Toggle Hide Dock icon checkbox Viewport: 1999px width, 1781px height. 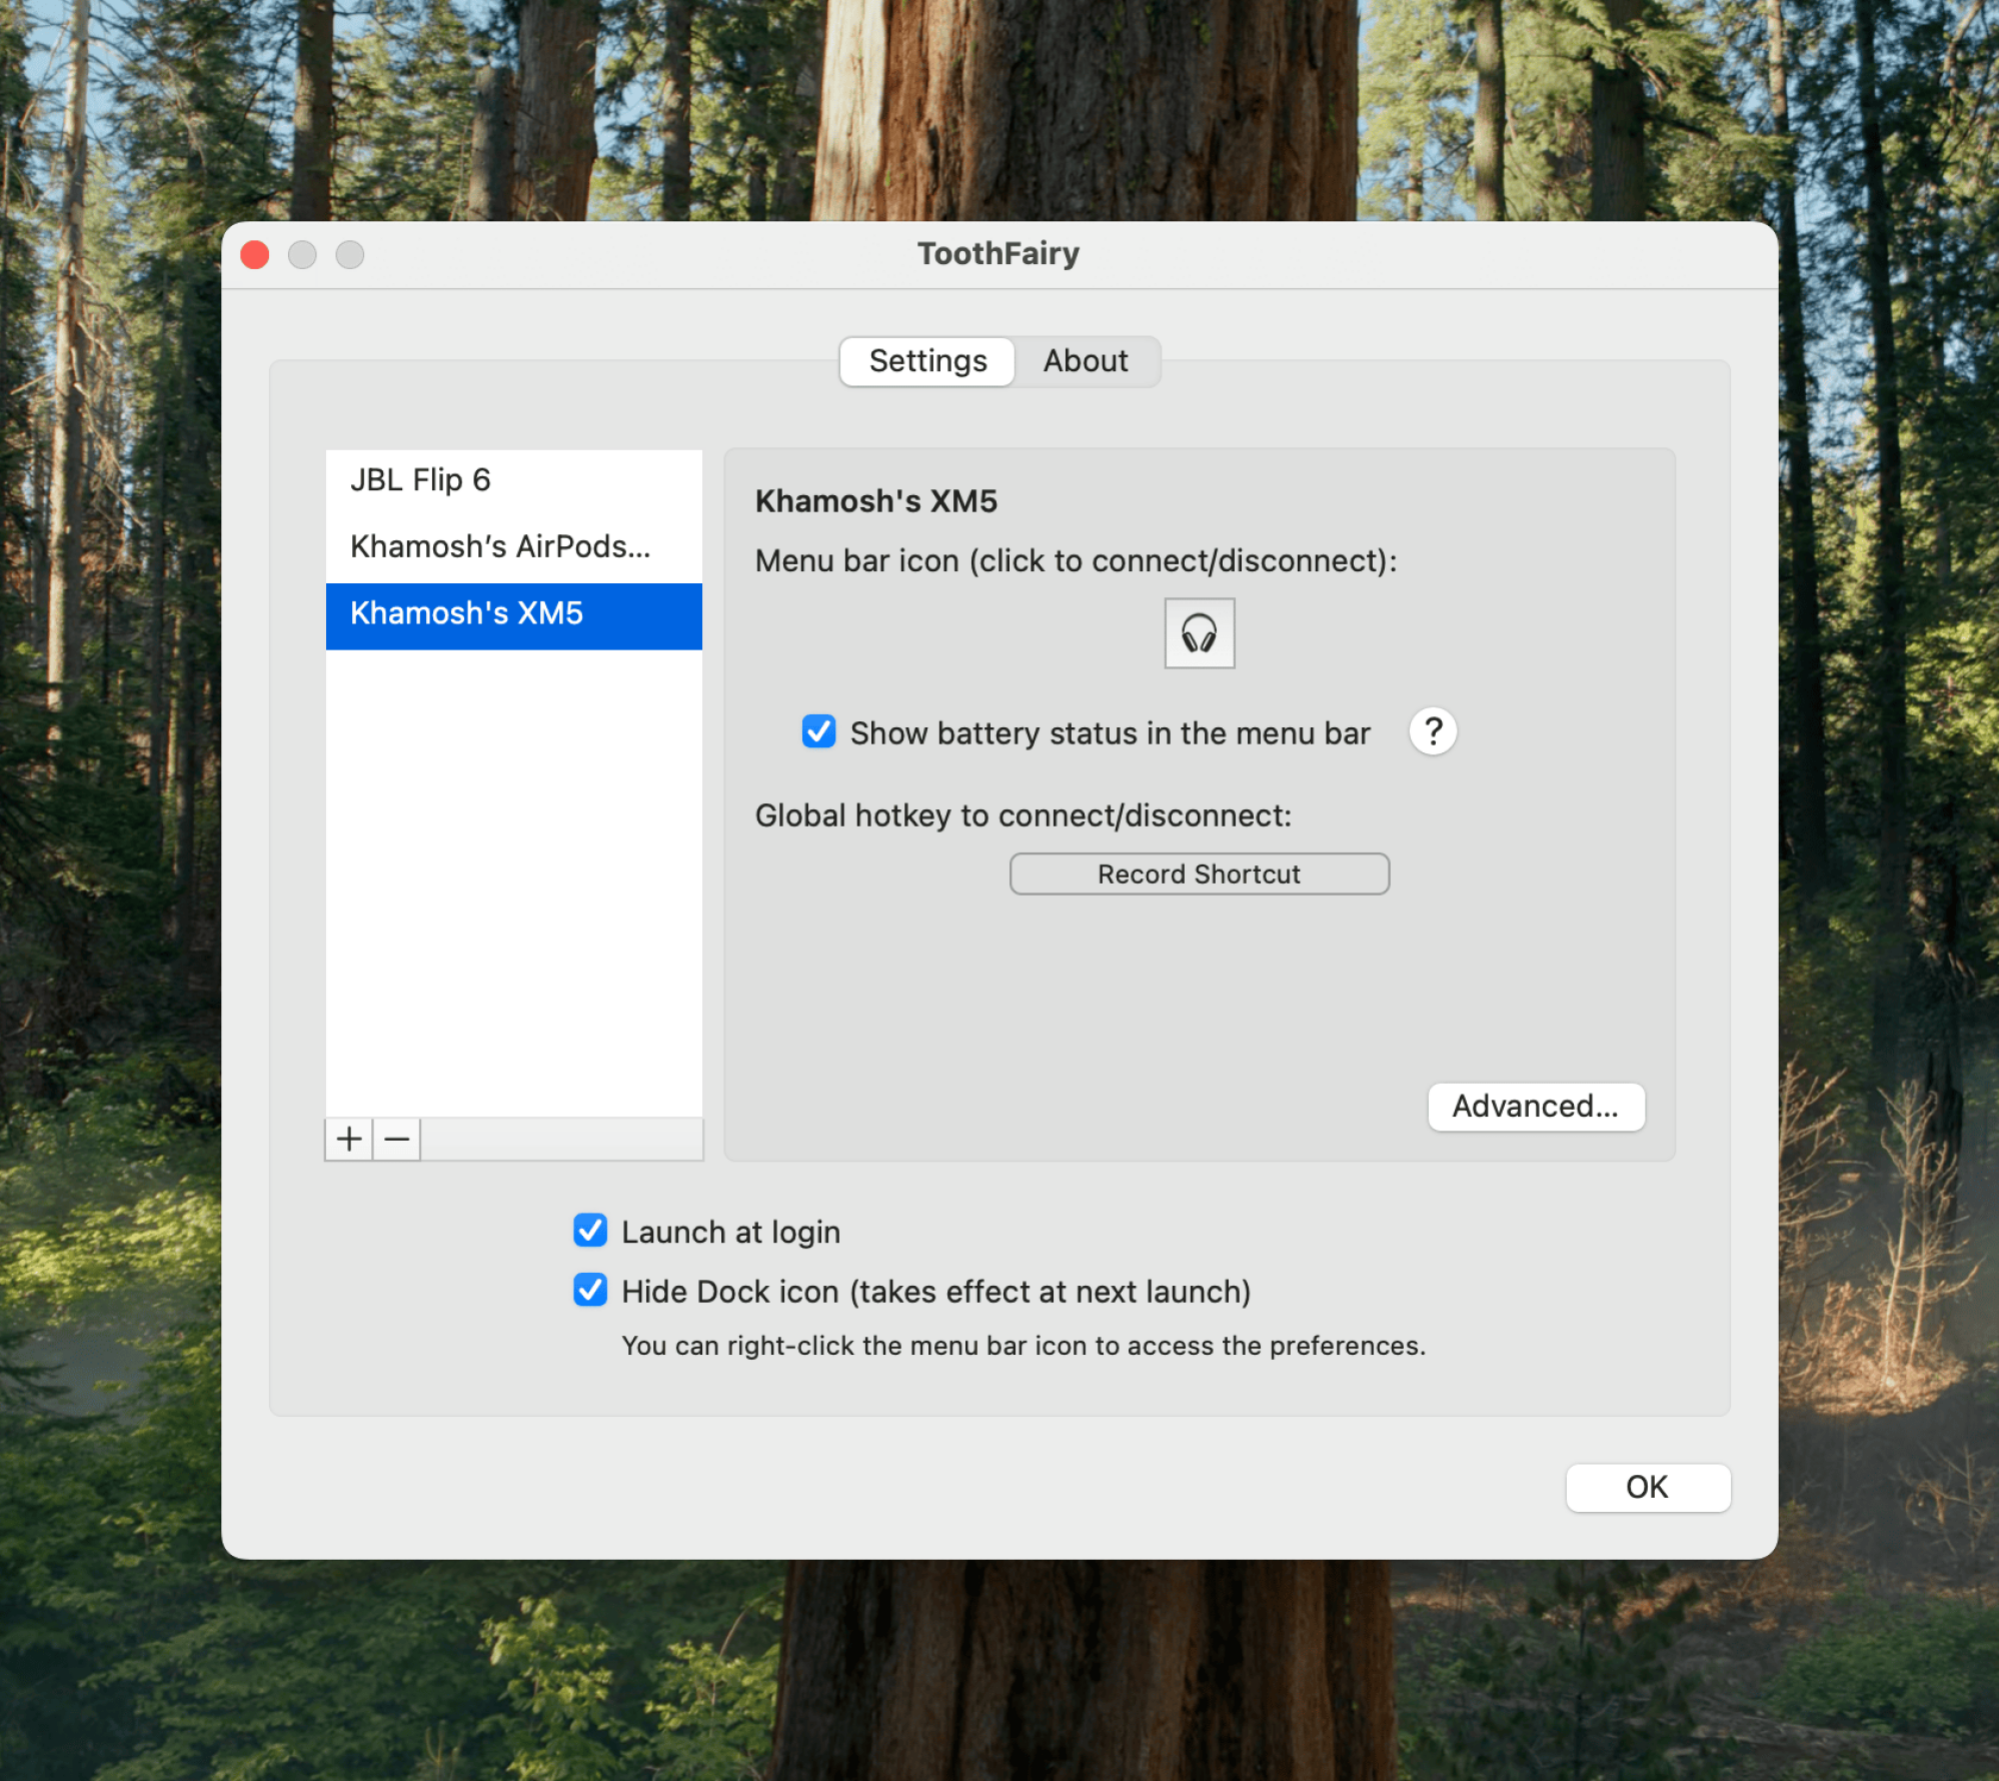point(590,1290)
